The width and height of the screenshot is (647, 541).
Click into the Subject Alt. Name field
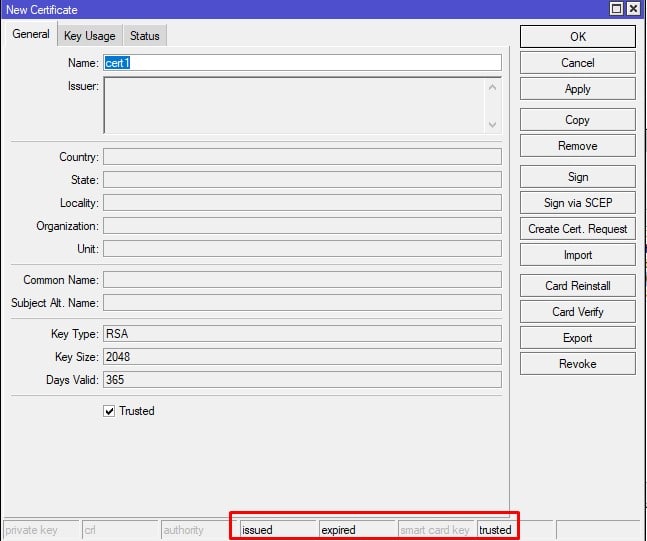pyautogui.click(x=302, y=302)
